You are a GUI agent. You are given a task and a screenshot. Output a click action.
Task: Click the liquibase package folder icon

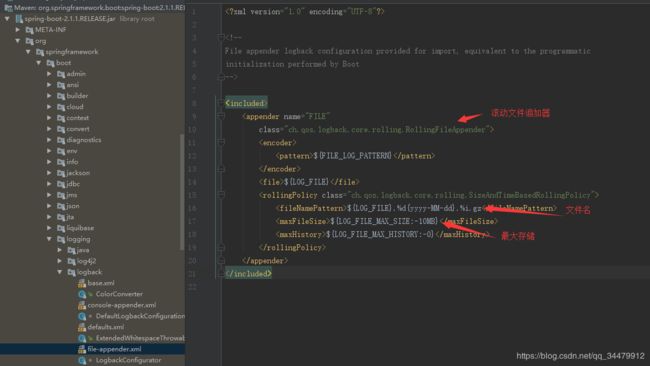(61, 228)
